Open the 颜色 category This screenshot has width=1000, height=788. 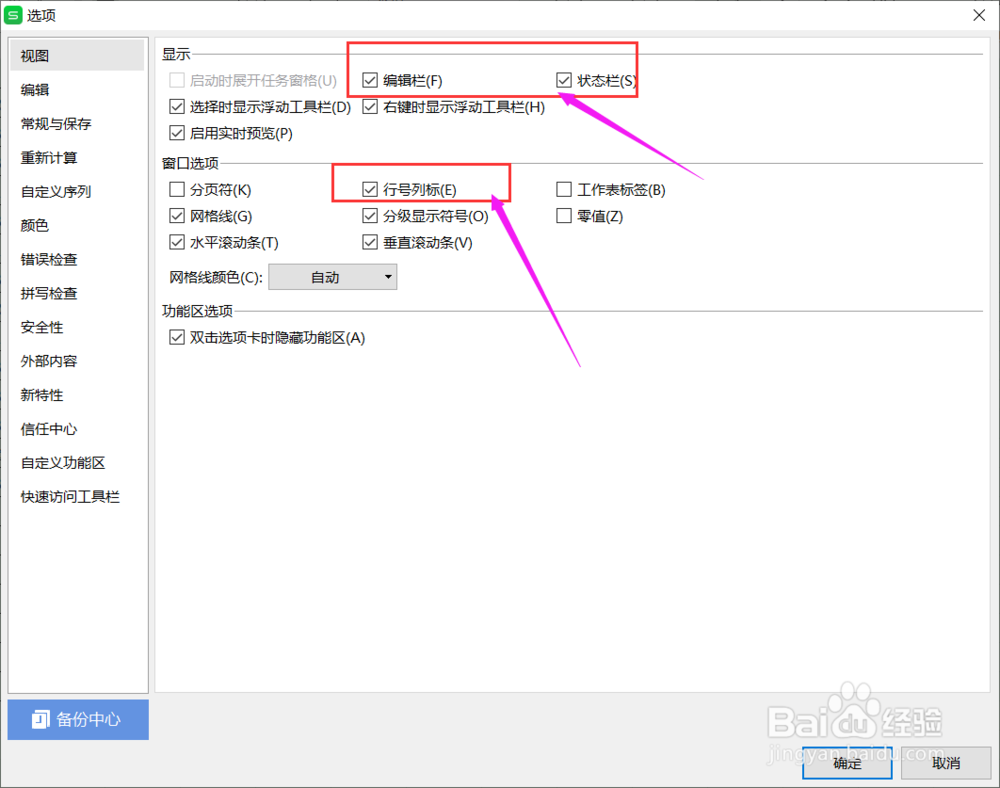[77, 225]
